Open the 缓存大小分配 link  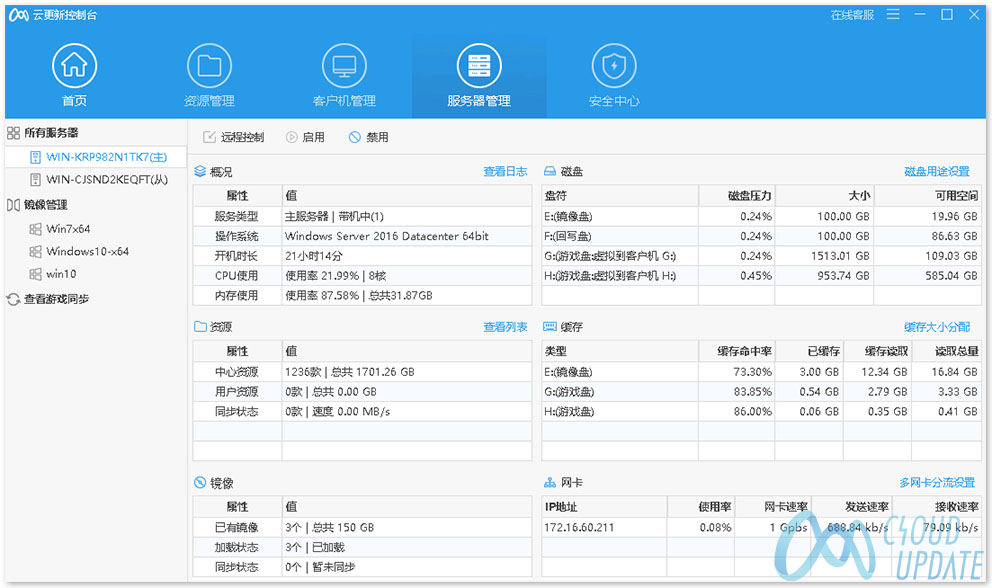click(x=937, y=327)
